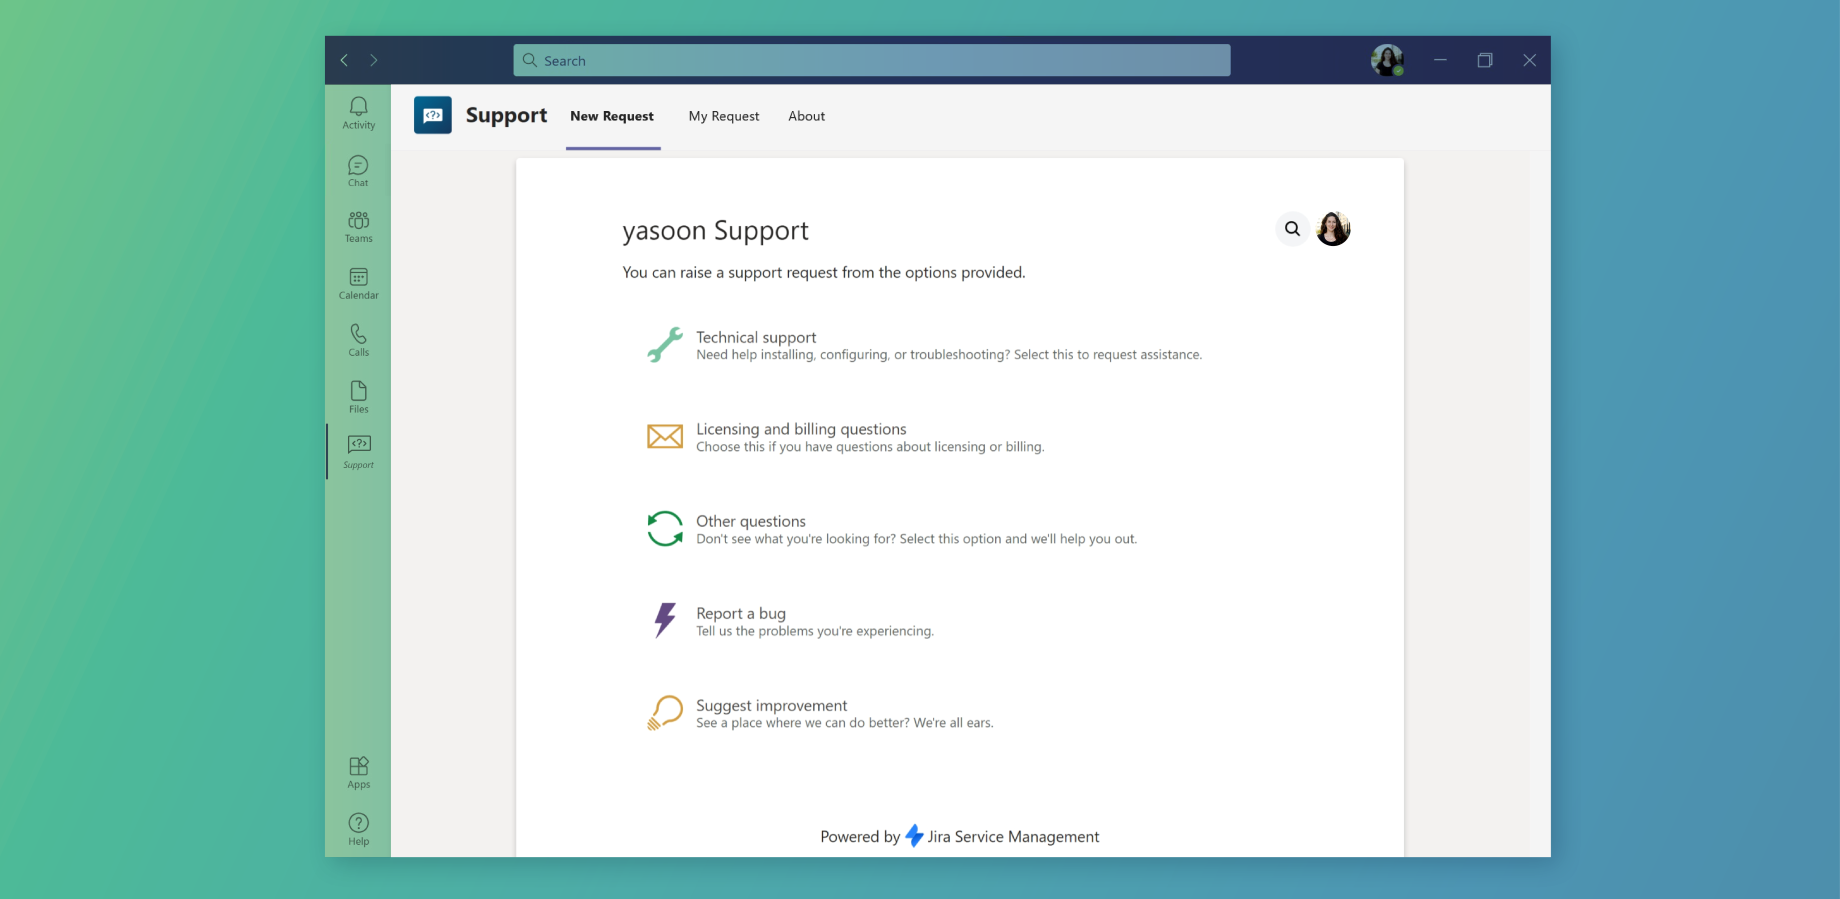
Task: Select the New Request tab
Action: 612,116
